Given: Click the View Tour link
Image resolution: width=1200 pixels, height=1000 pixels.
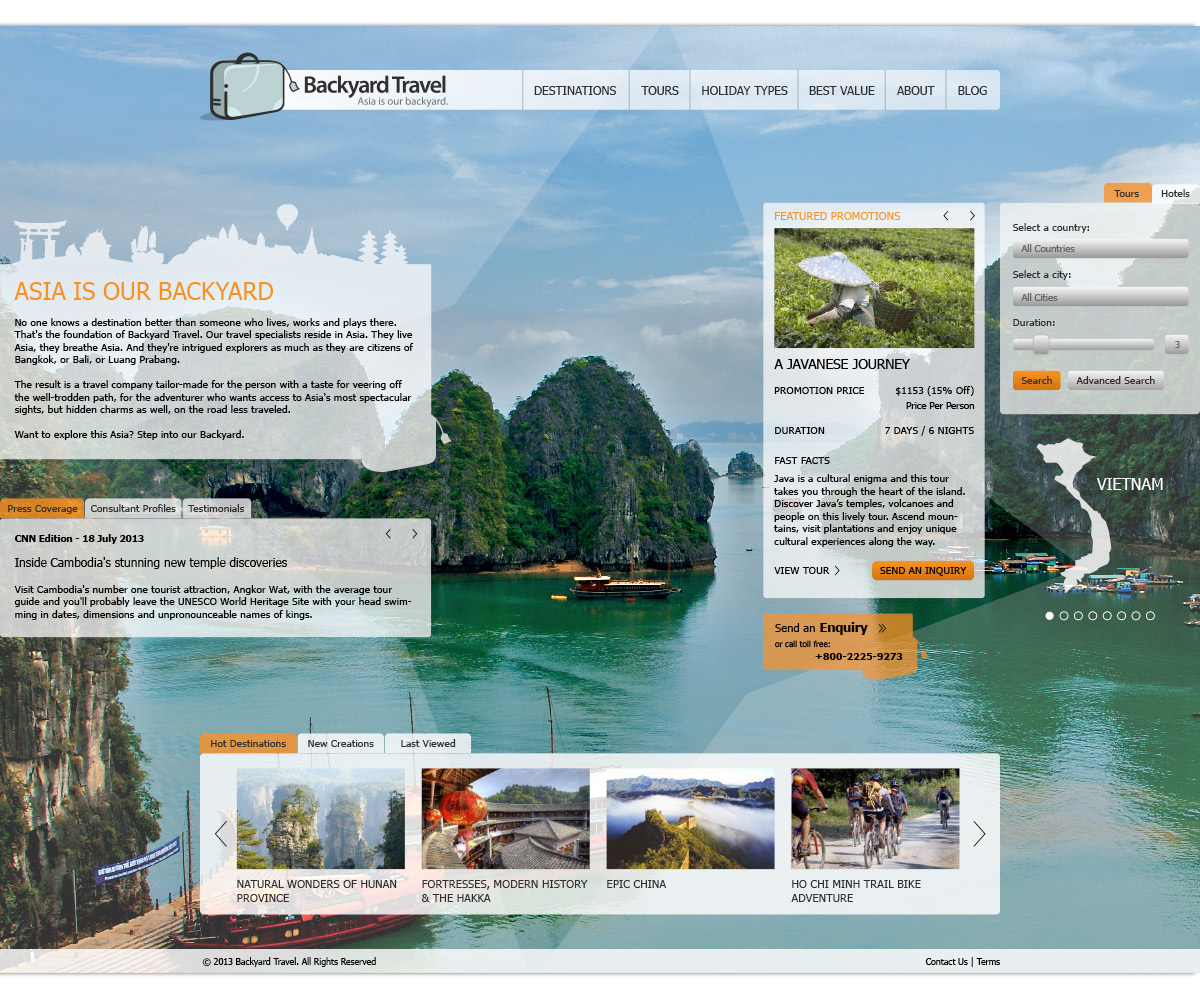Looking at the screenshot, I should (x=802, y=571).
